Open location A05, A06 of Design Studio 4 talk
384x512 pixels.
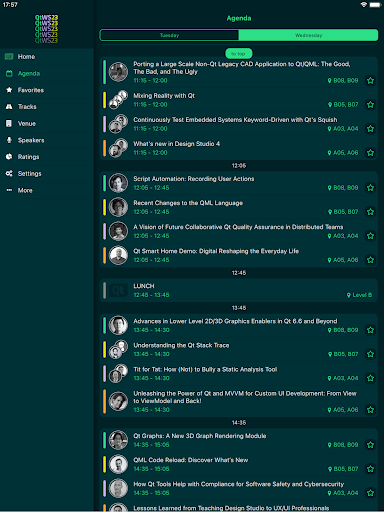(343, 153)
